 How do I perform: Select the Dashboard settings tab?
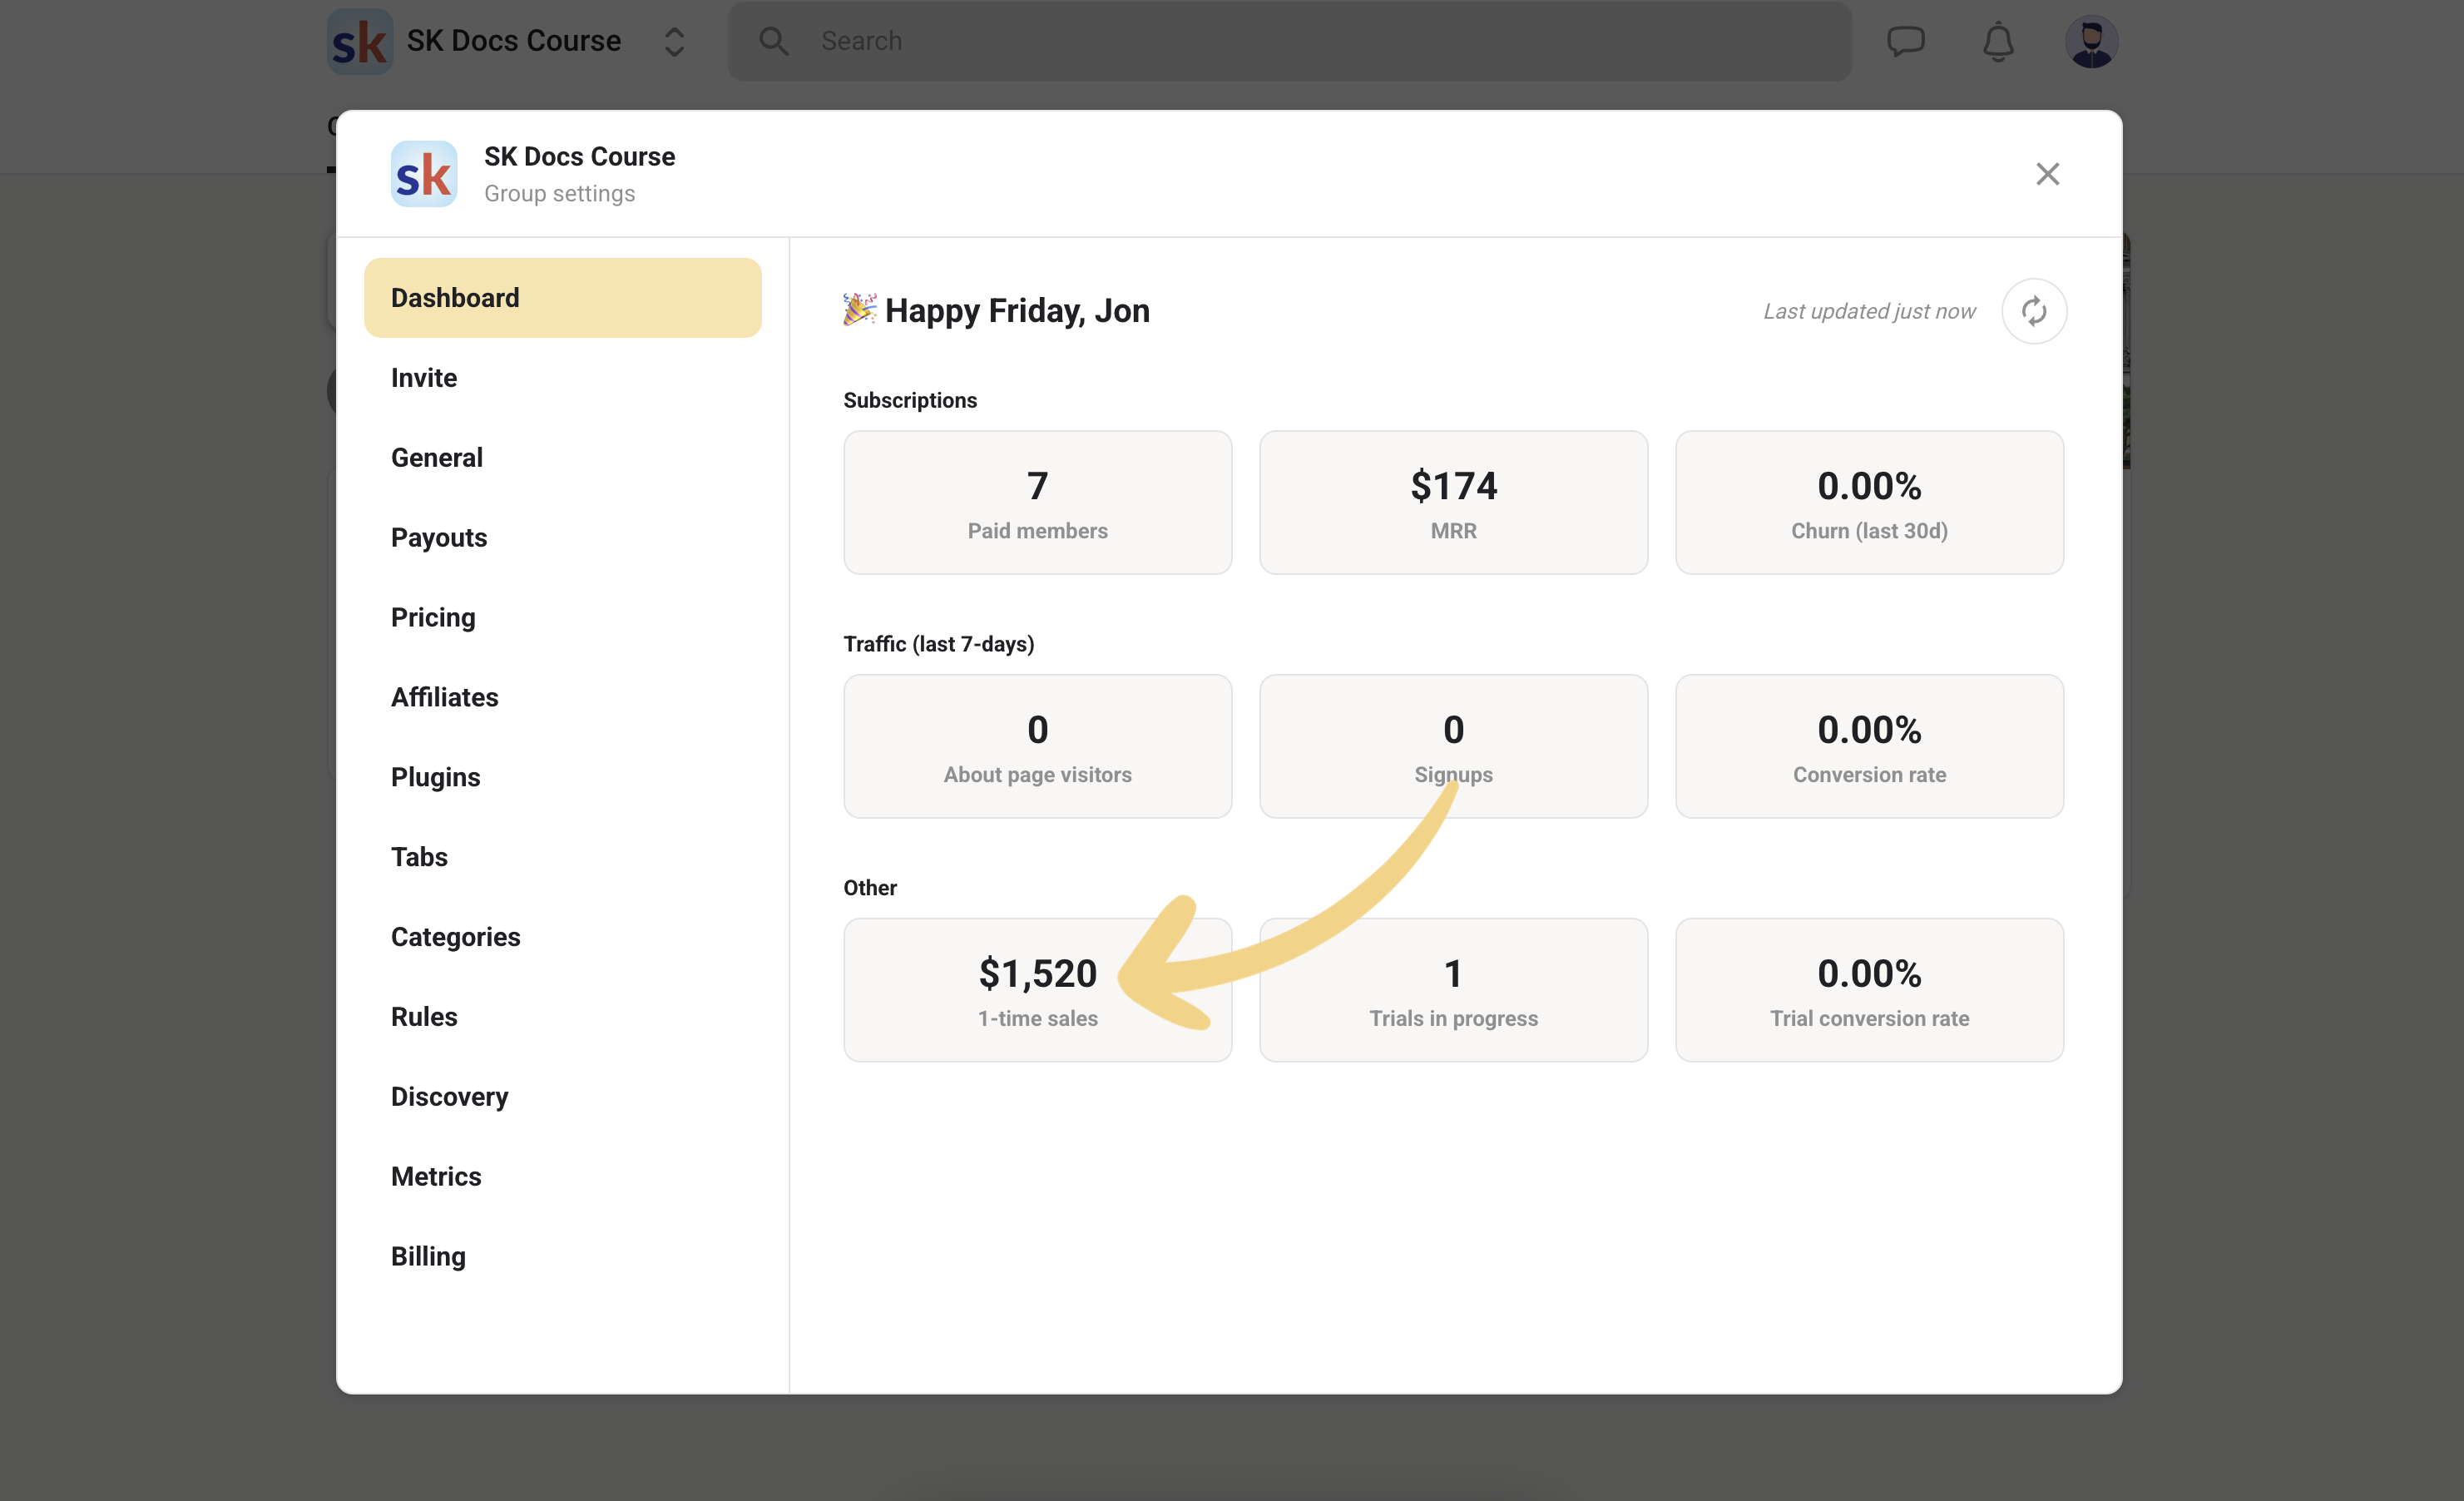562,298
